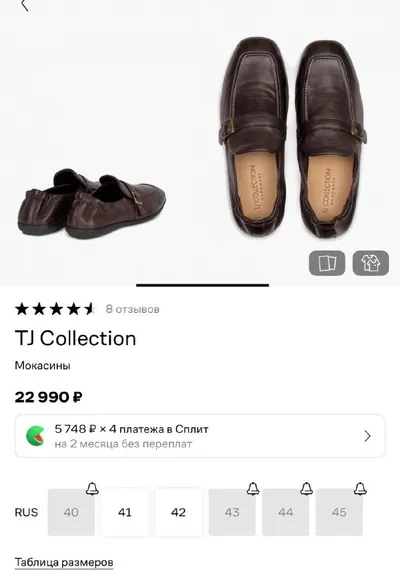400x586 pixels.
Task: Open the RUS size system selector
Action: pos(26,512)
